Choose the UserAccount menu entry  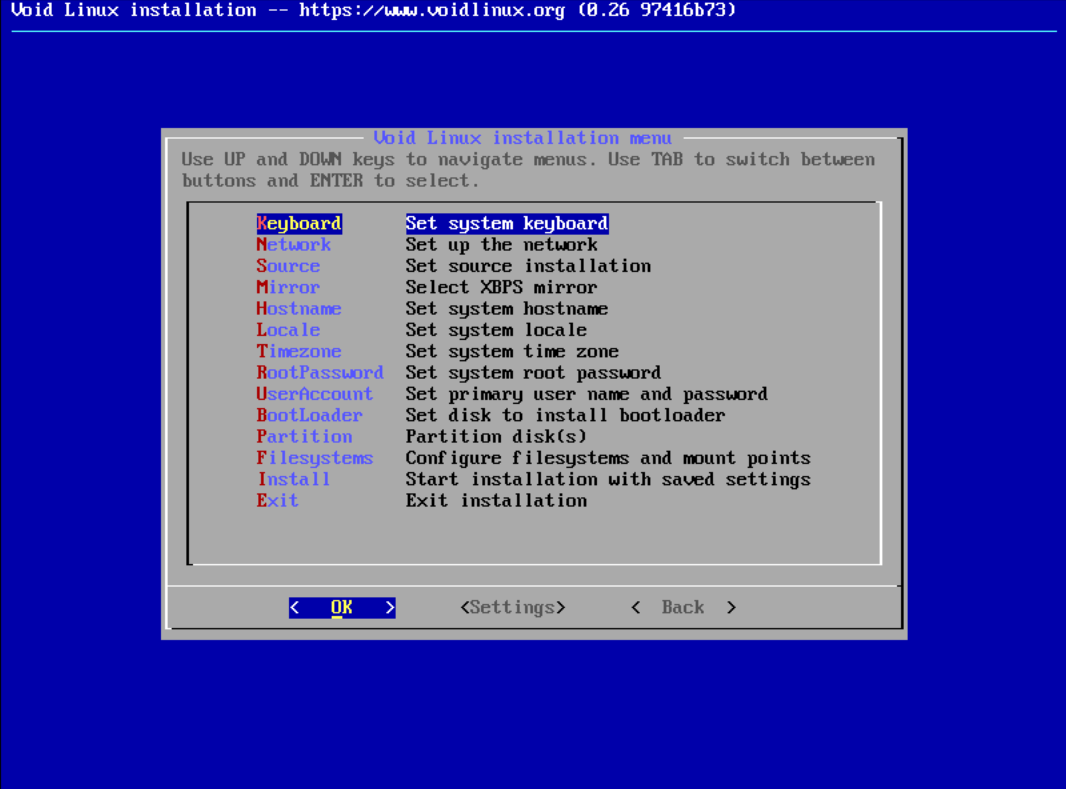tap(315, 394)
